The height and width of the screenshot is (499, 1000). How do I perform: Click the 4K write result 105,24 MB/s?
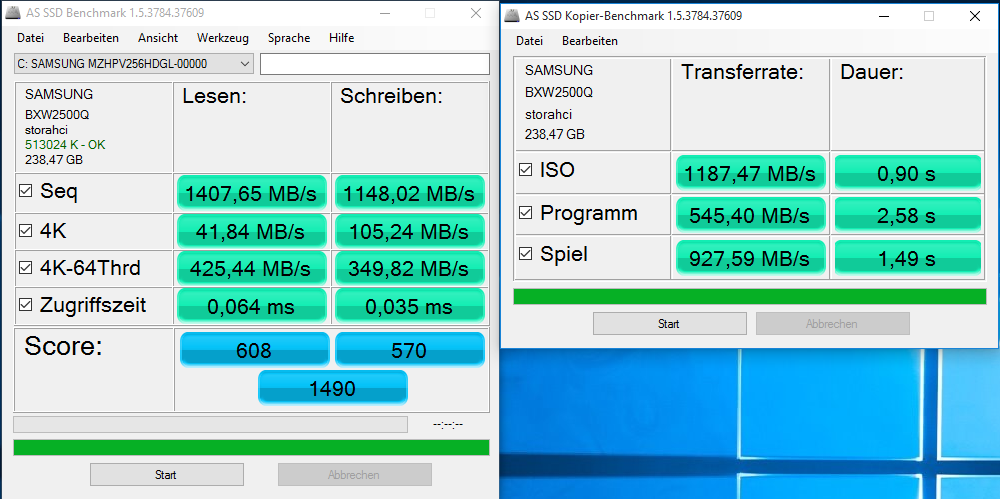[409, 231]
